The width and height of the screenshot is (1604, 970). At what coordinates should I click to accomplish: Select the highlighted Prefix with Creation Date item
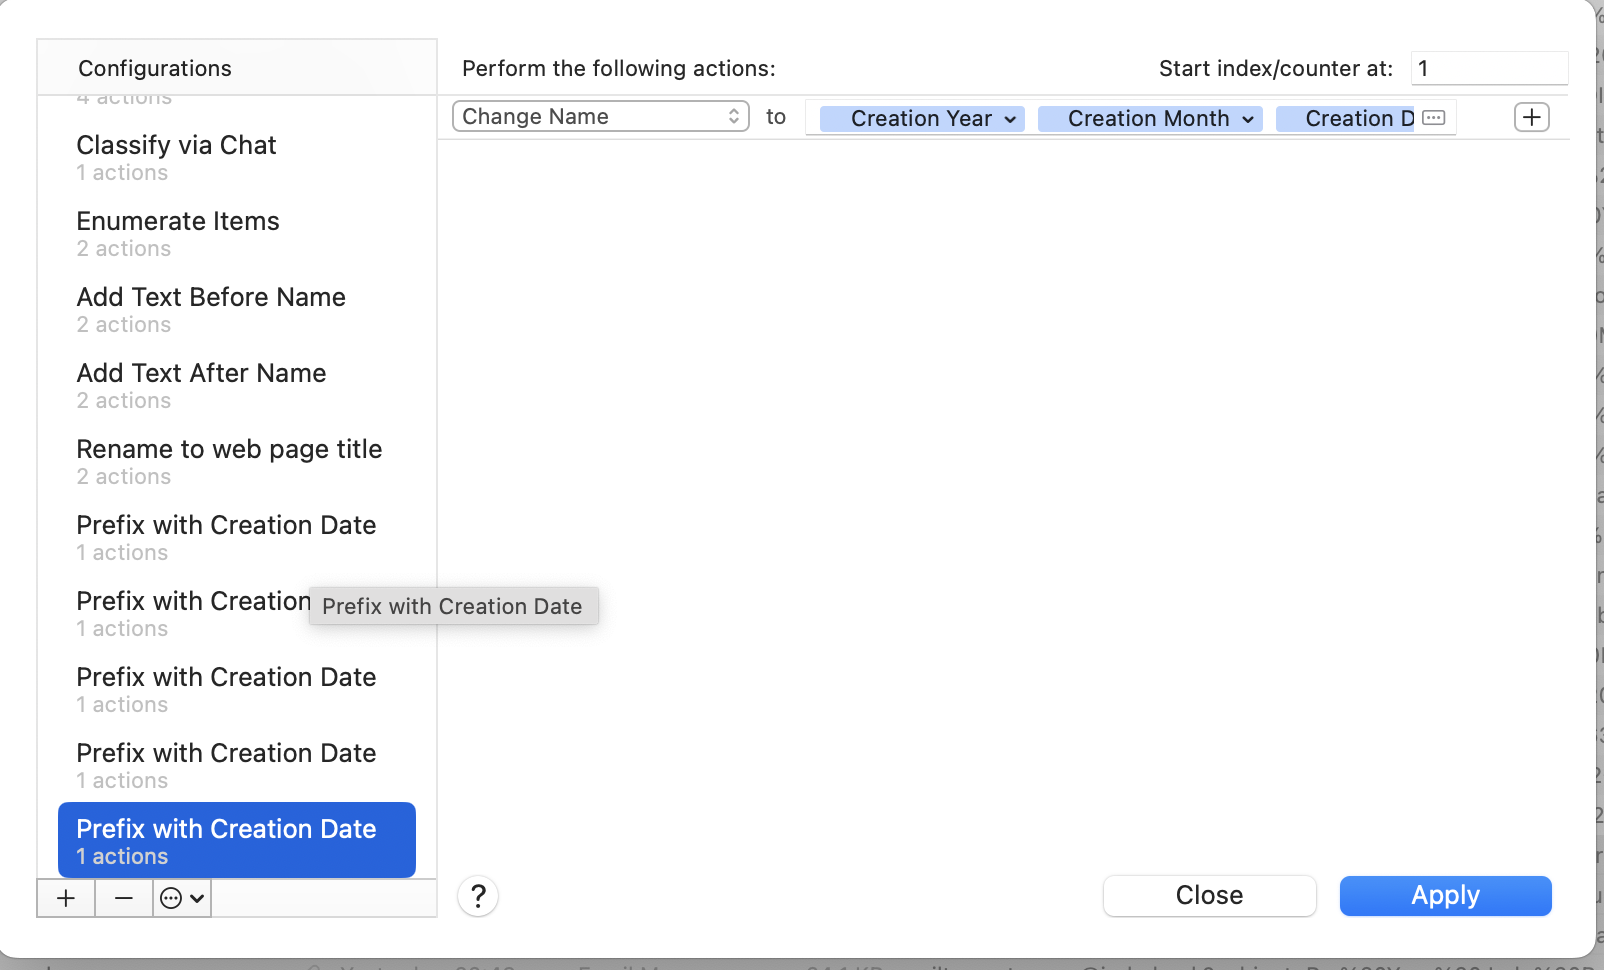pyautogui.click(x=237, y=840)
